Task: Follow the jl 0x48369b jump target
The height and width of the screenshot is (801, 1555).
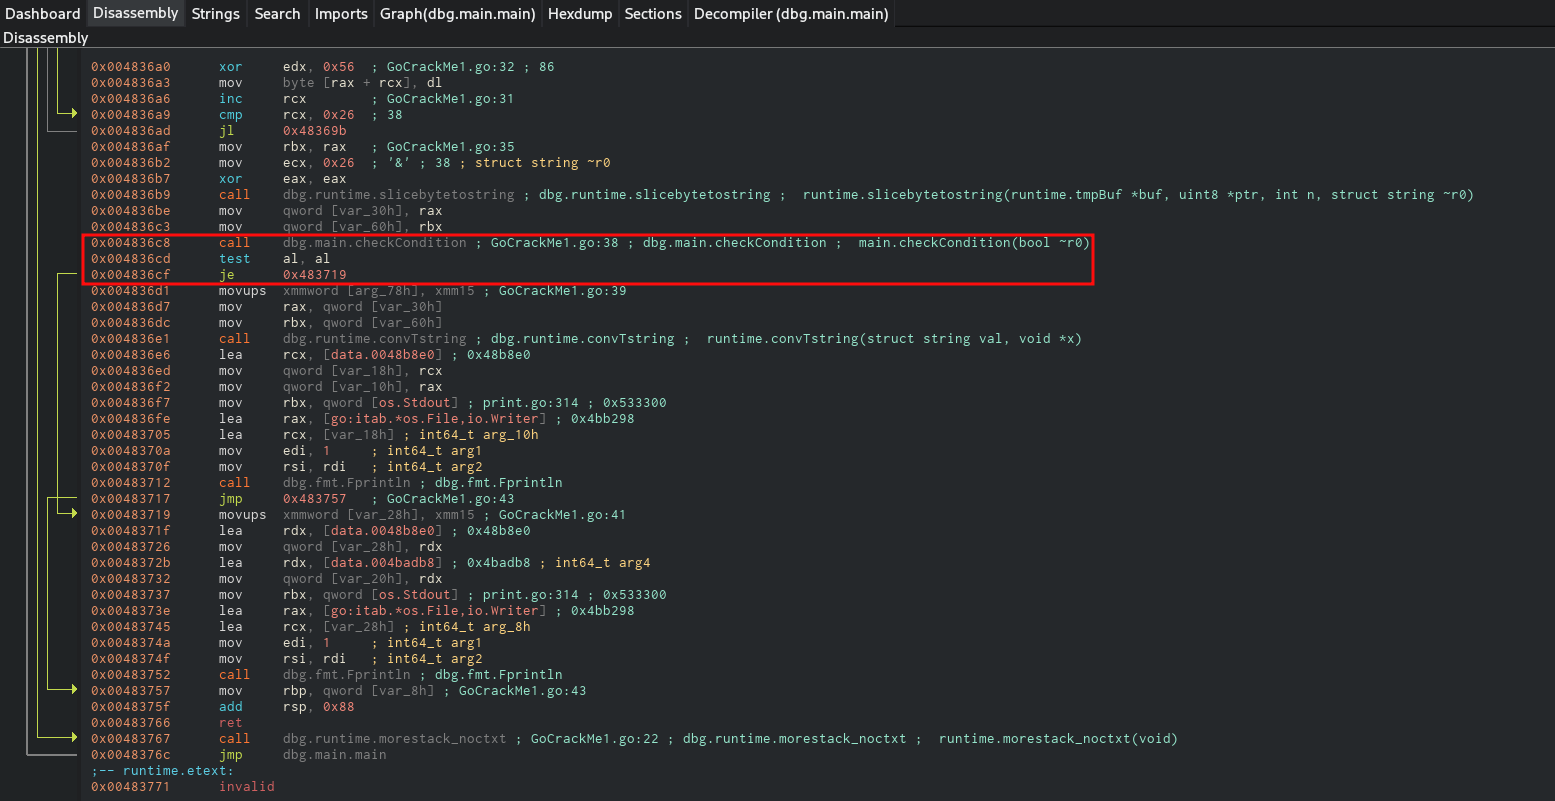Action: coord(314,131)
